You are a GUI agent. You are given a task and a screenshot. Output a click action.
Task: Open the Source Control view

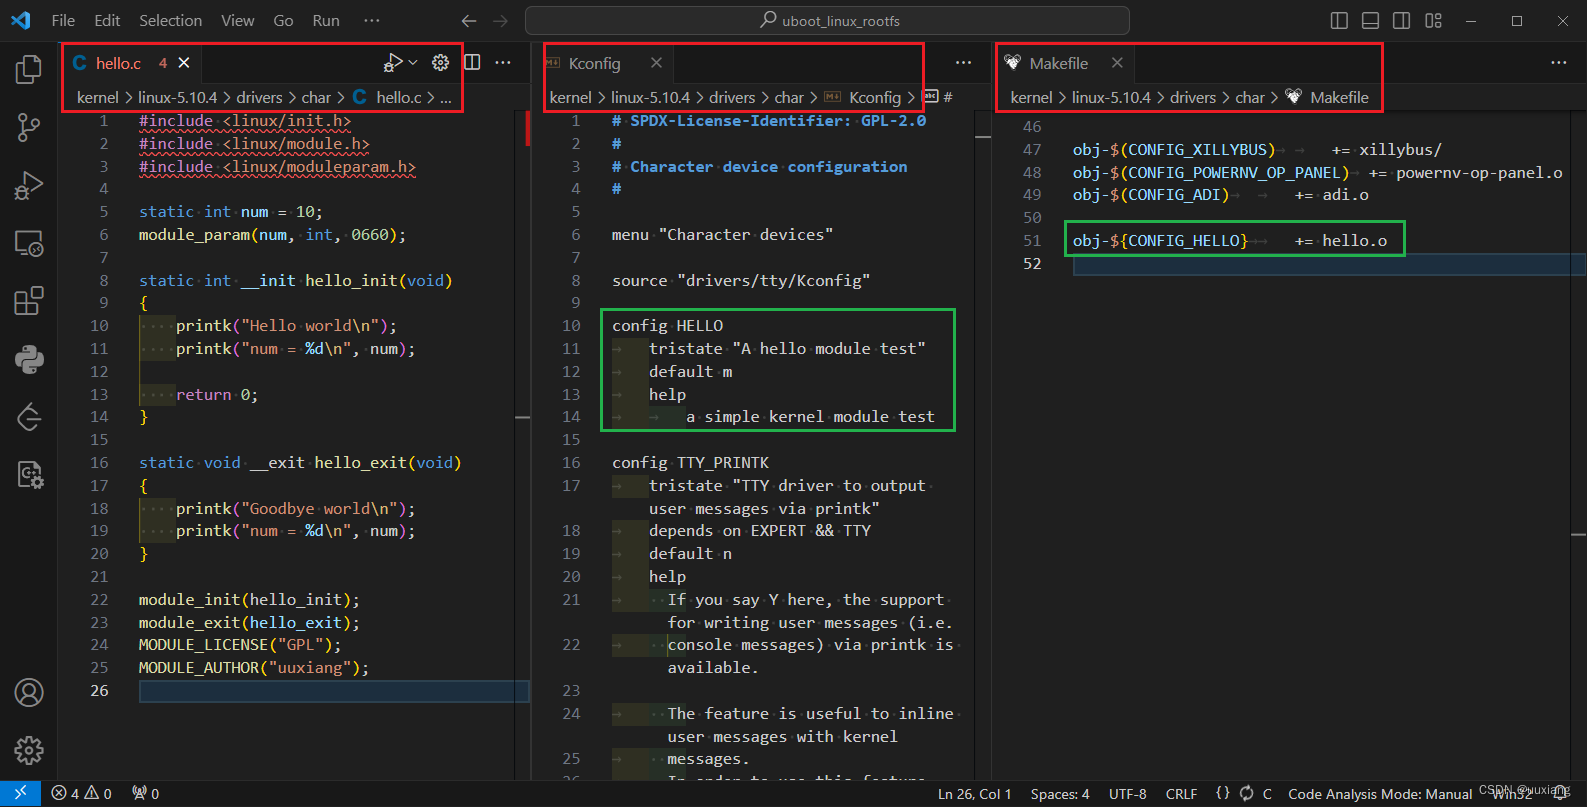tap(29, 127)
